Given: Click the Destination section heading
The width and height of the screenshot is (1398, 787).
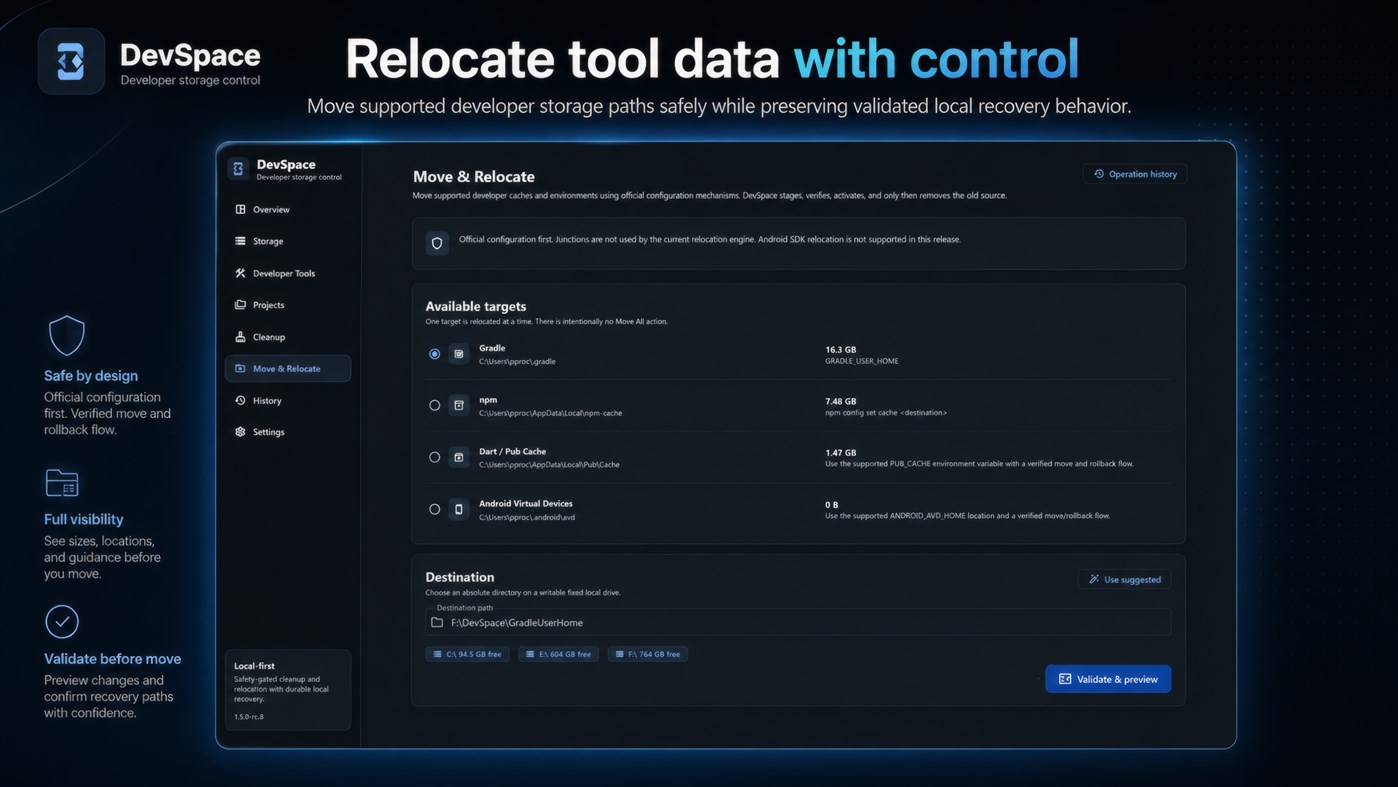Looking at the screenshot, I should coord(460,577).
